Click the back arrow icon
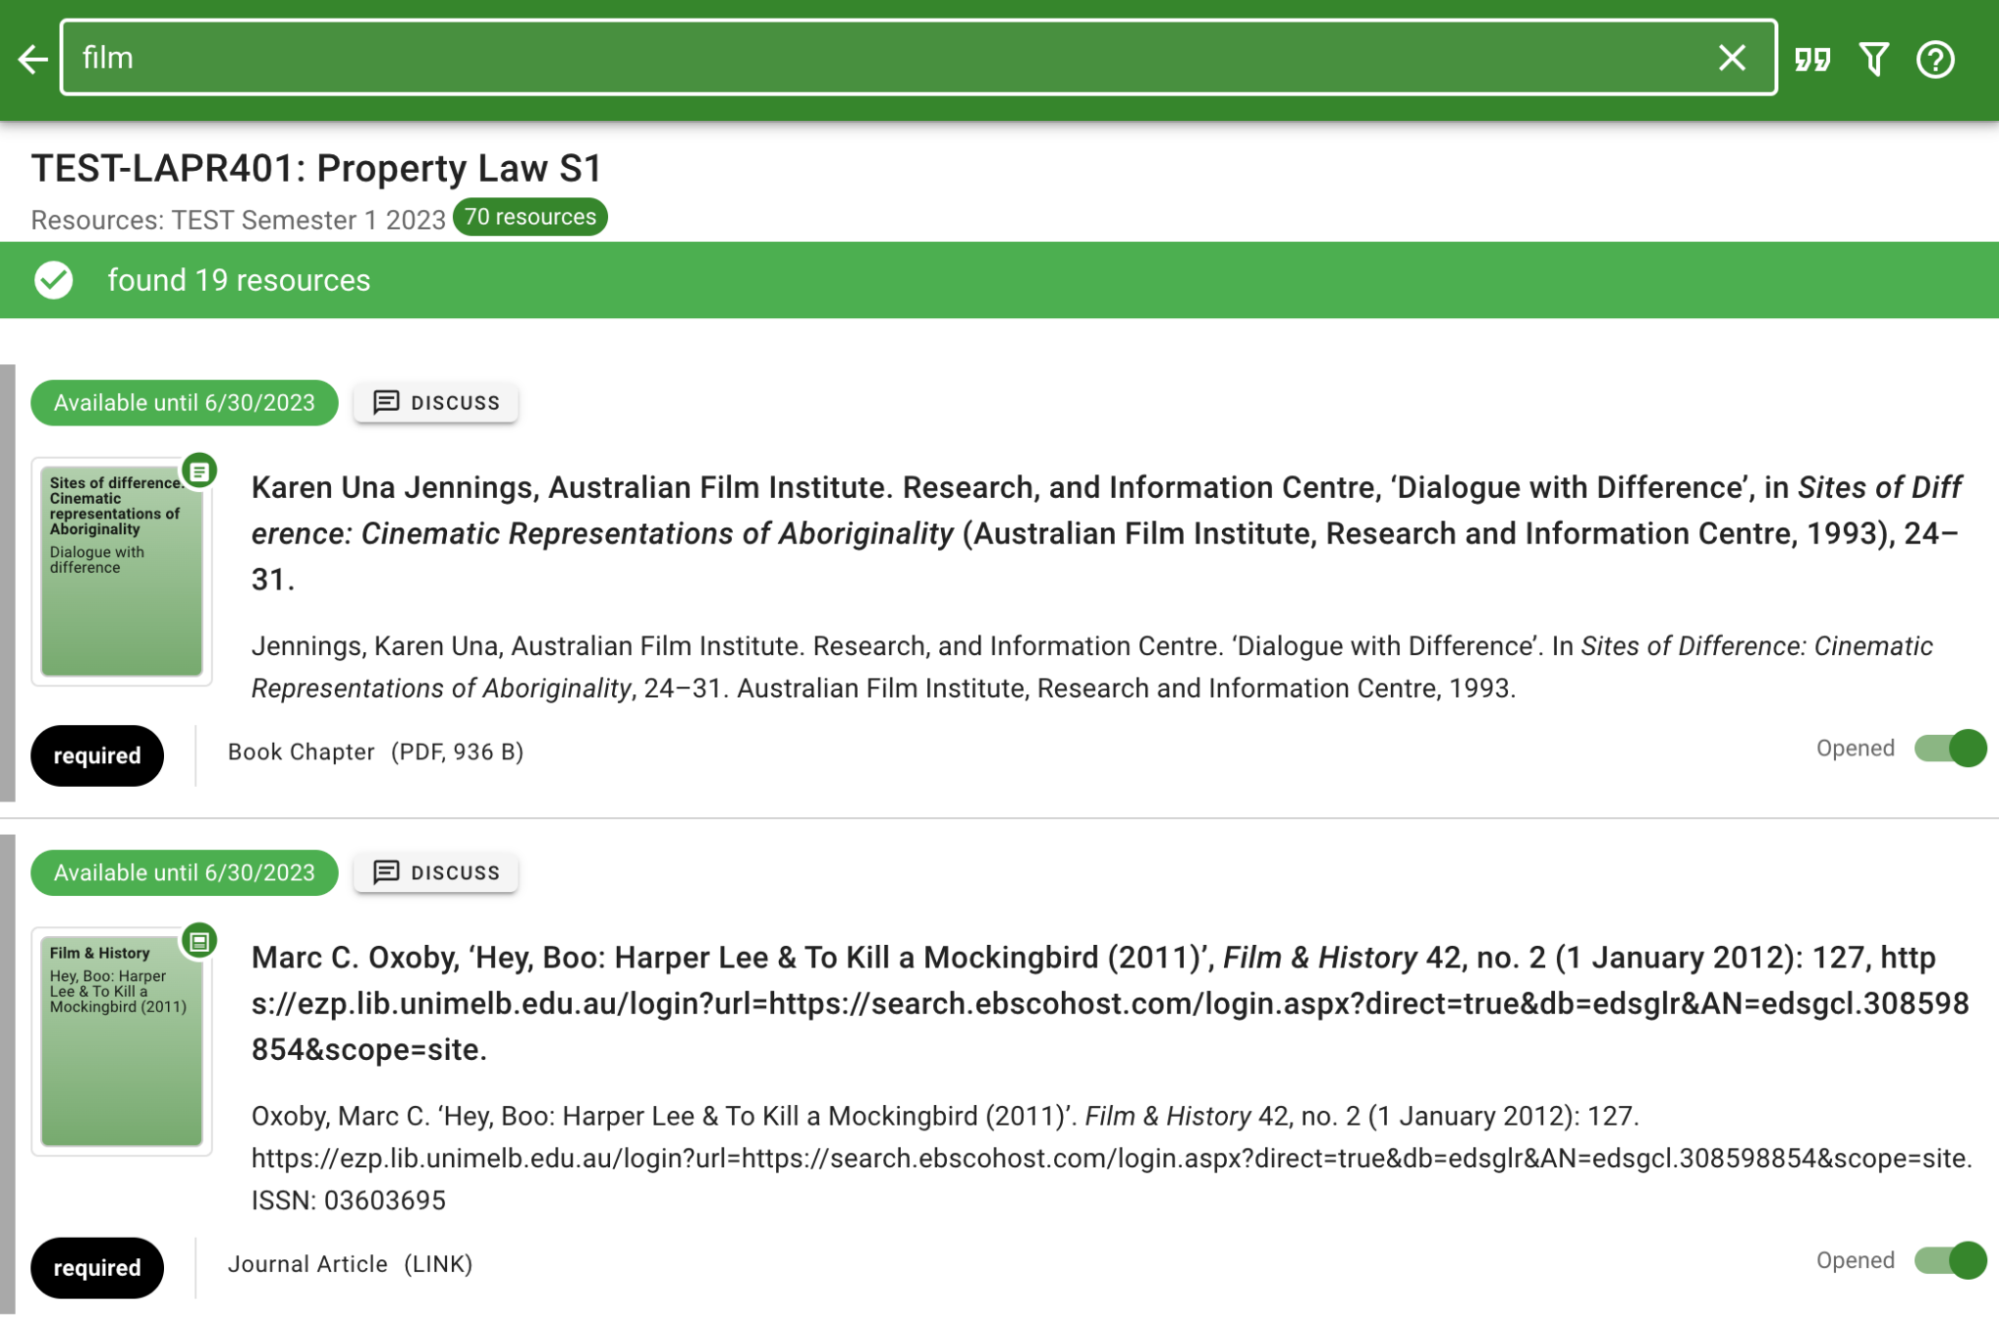1999x1330 pixels. [33, 59]
